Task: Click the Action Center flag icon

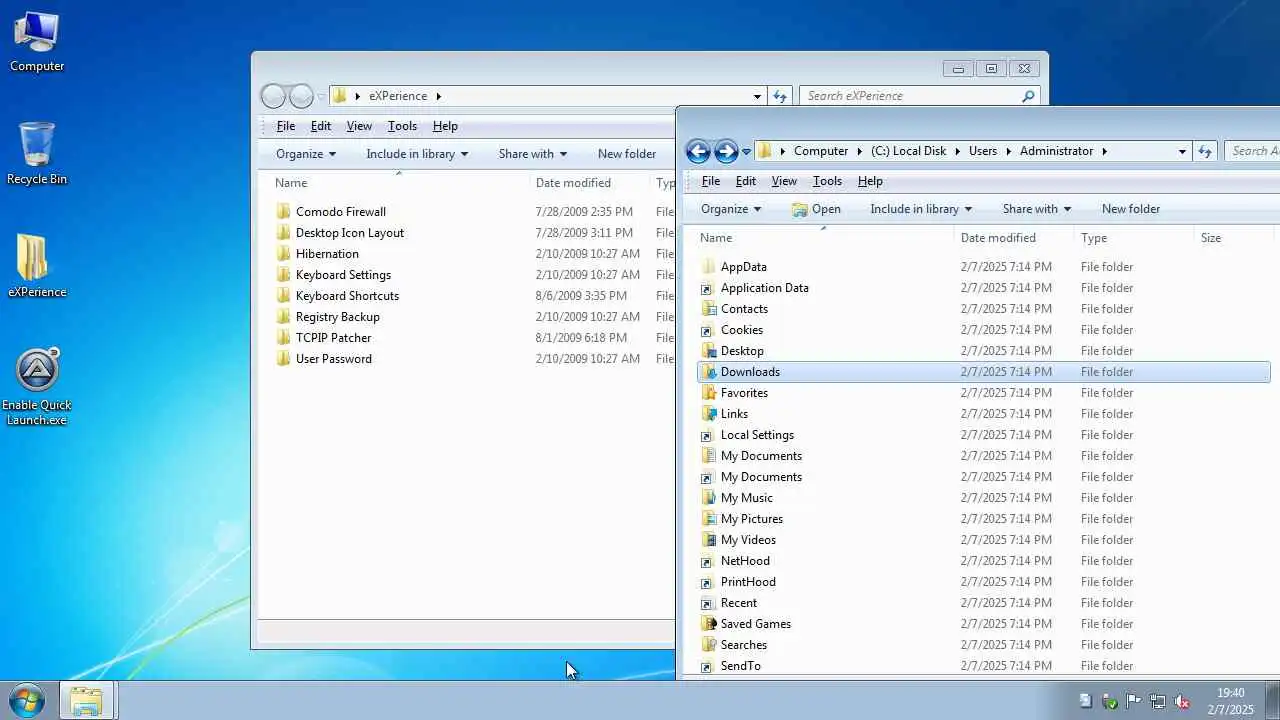Action: click(x=1133, y=701)
